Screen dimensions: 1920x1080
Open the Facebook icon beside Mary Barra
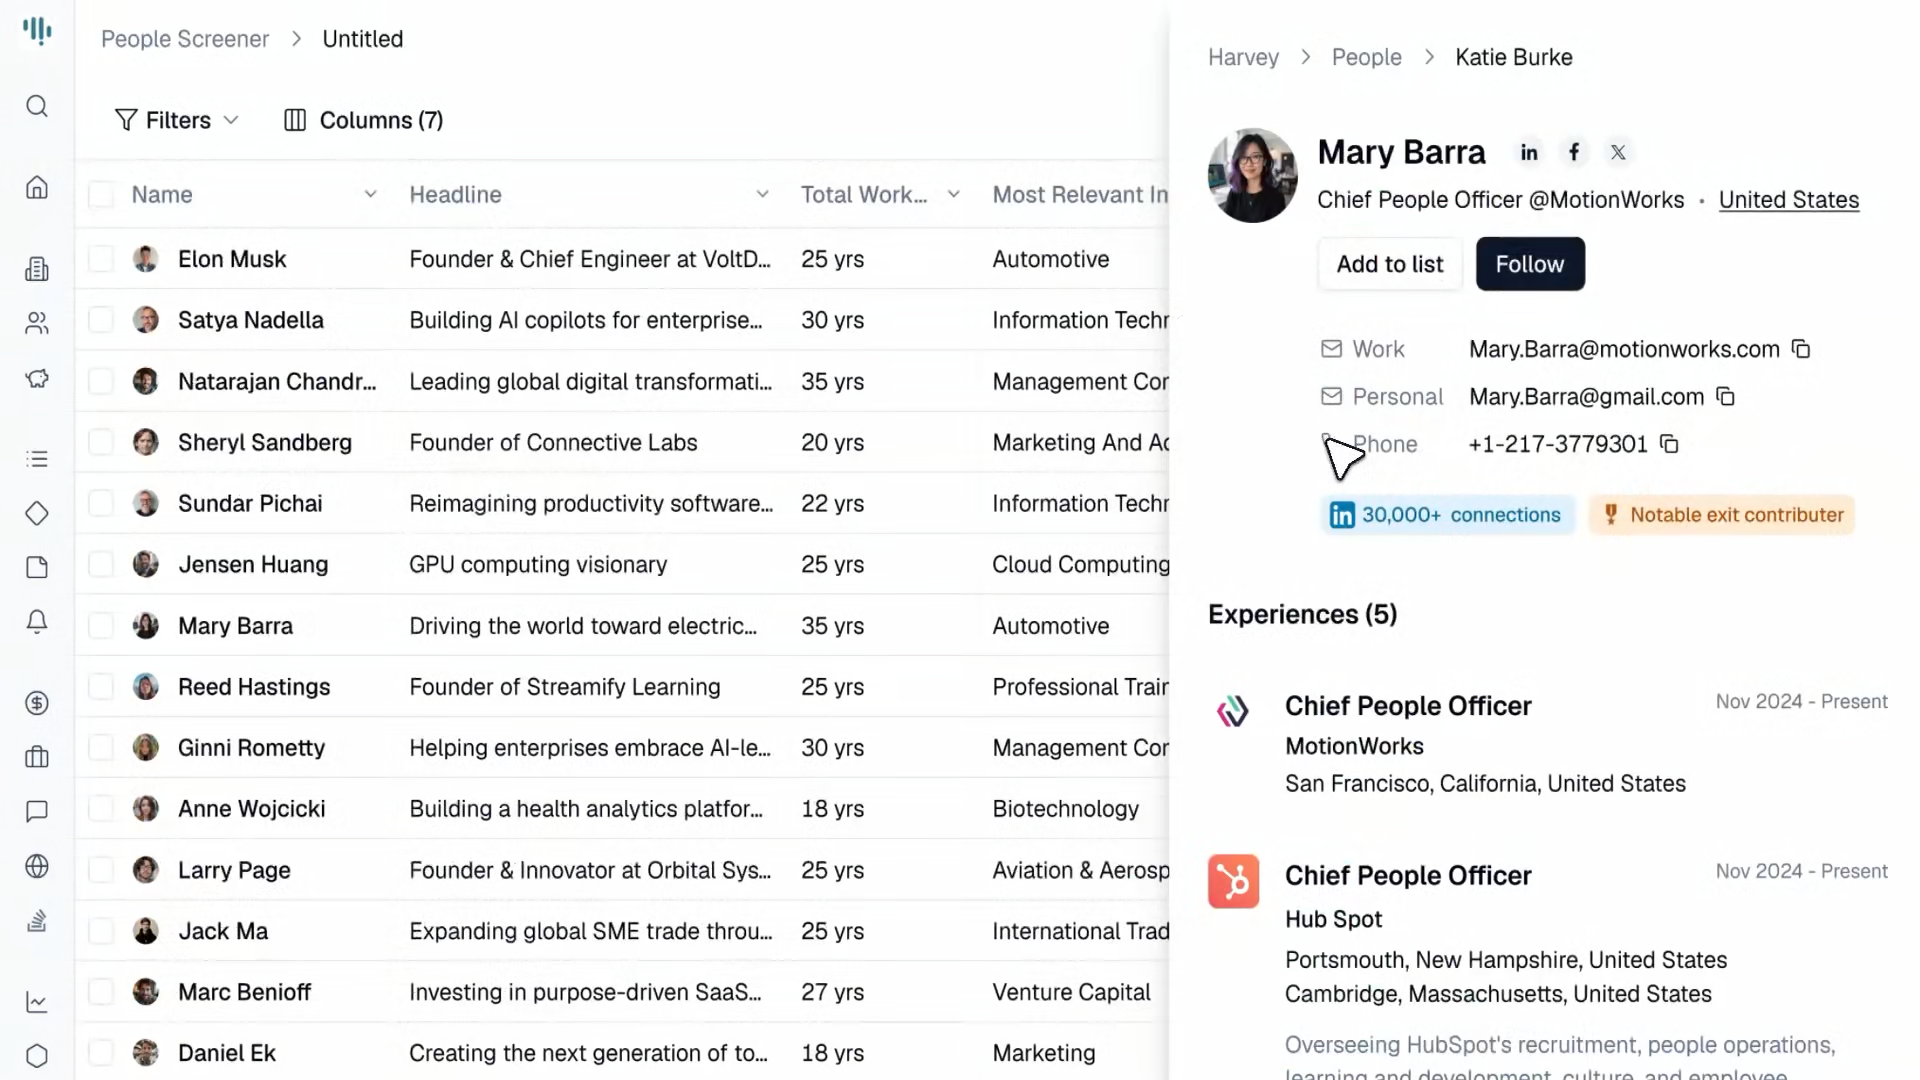(x=1574, y=152)
